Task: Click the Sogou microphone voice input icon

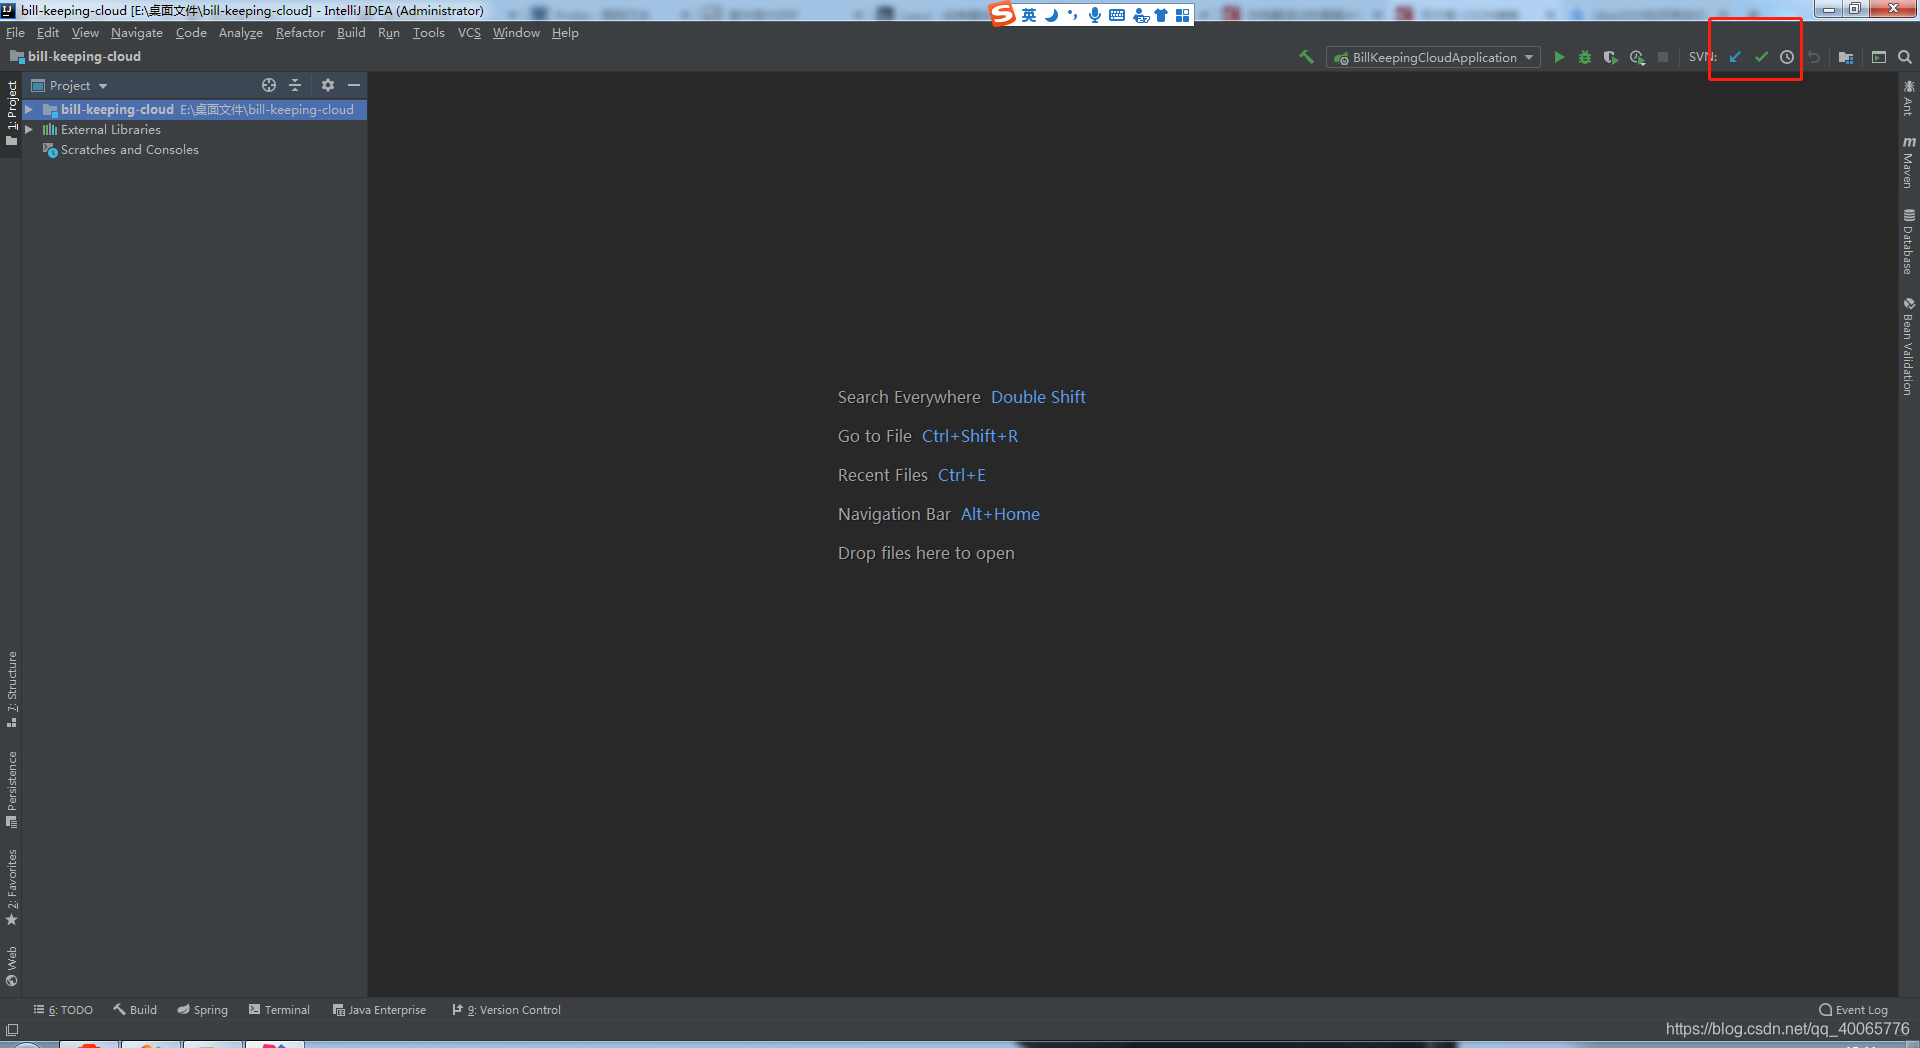Action: [x=1095, y=15]
